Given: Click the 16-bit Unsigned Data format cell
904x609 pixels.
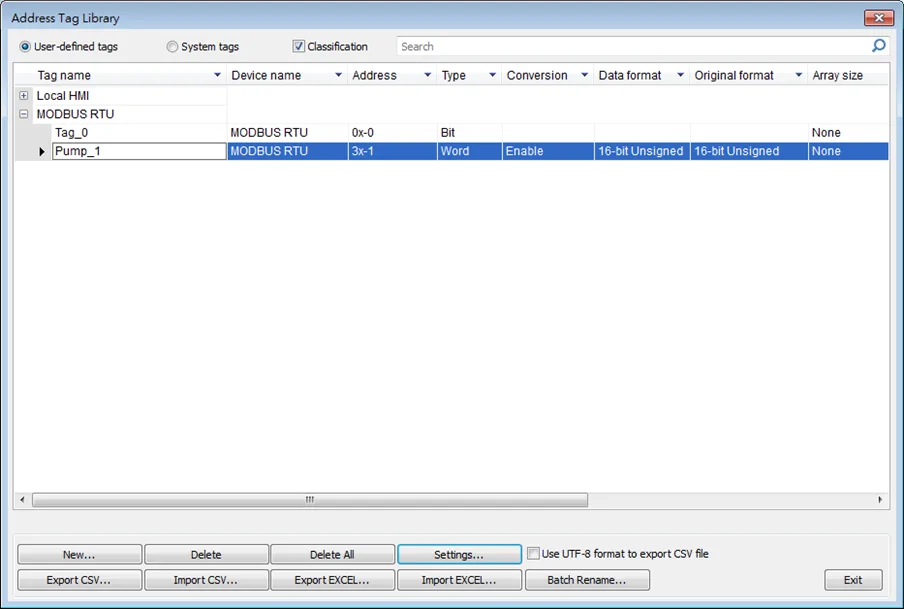Looking at the screenshot, I should pos(642,151).
